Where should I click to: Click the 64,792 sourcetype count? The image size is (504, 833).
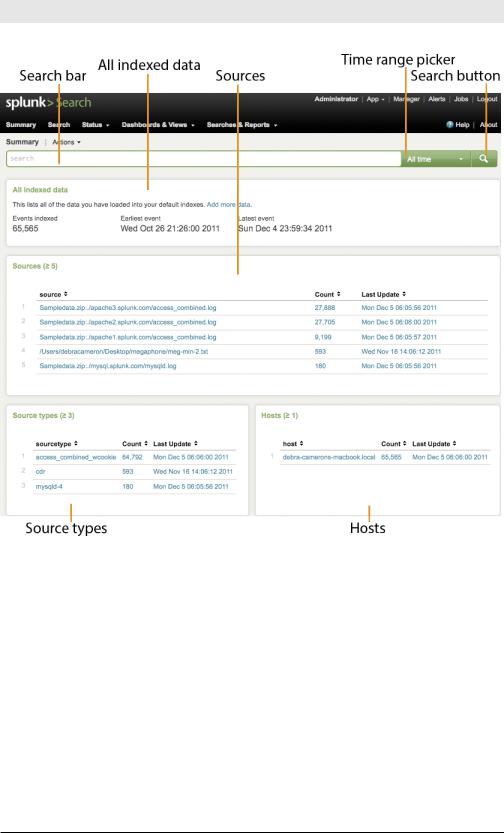133,457
